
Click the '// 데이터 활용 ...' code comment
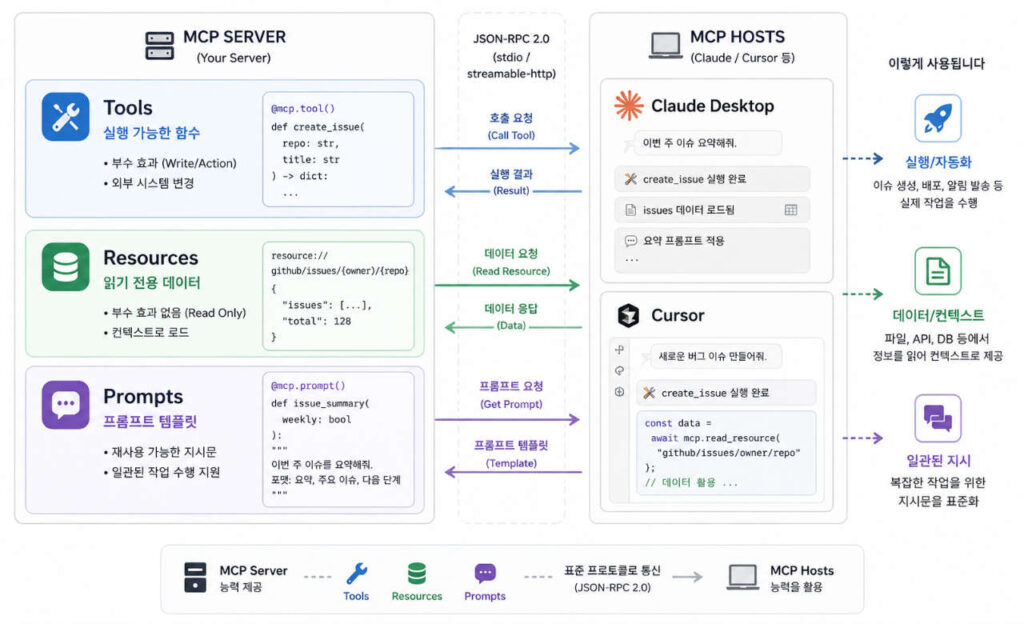[691, 482]
